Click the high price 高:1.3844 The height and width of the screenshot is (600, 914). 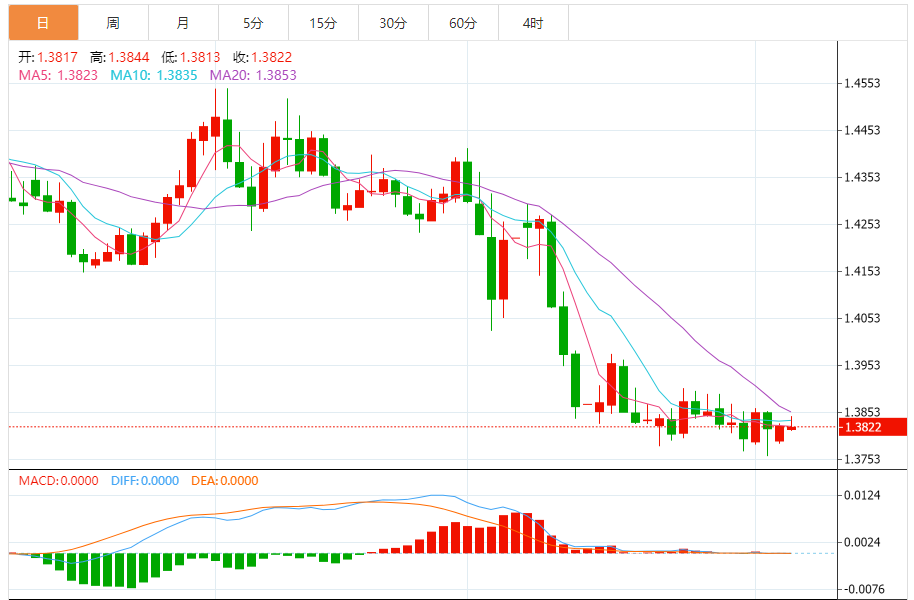tap(119, 57)
